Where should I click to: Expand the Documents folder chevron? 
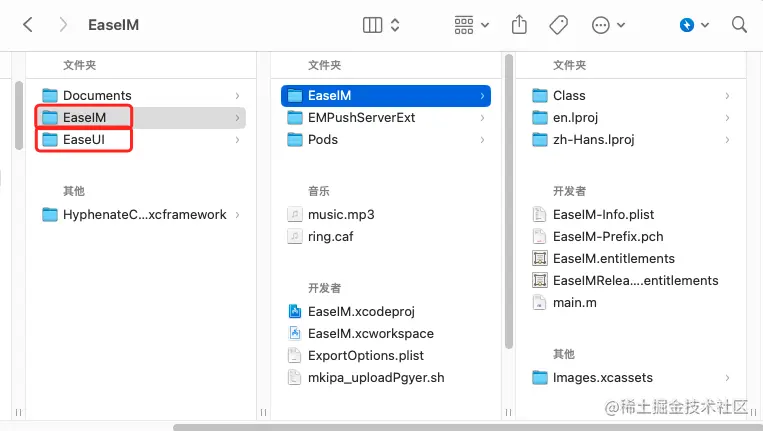[x=237, y=96]
